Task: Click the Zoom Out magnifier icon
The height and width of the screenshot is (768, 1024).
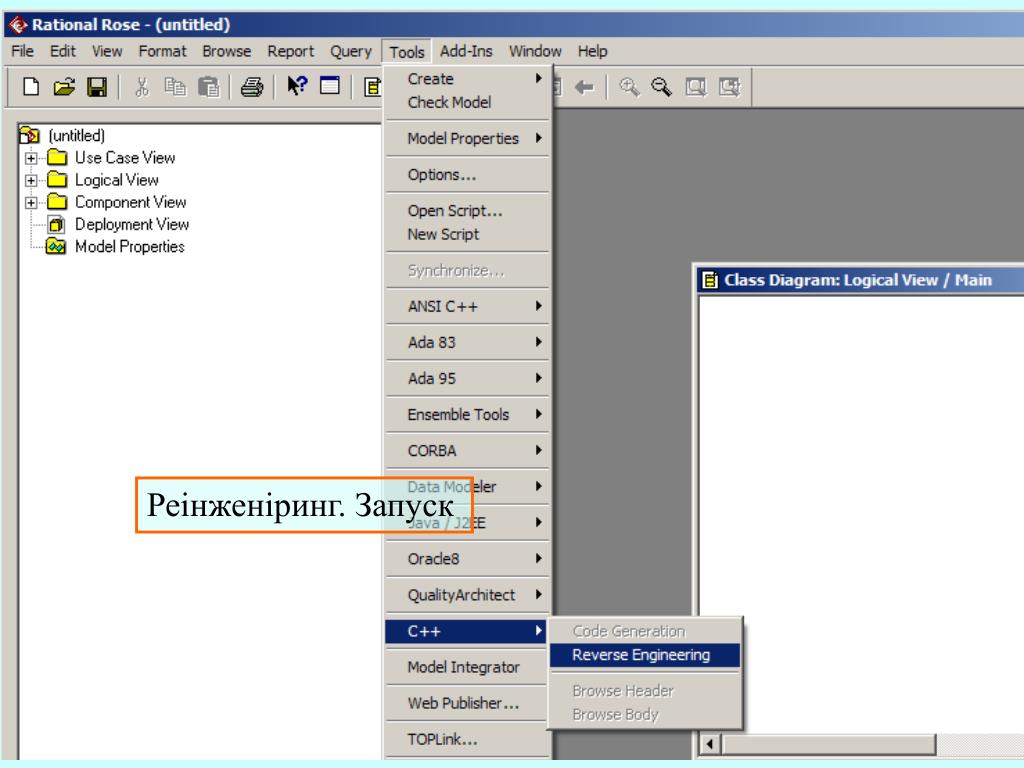Action: [662, 87]
